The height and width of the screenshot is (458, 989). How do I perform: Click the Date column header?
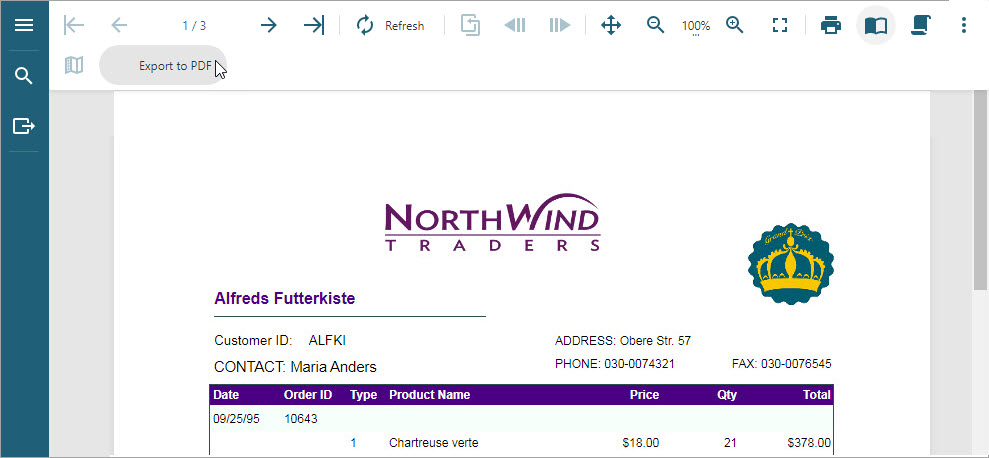[226, 395]
